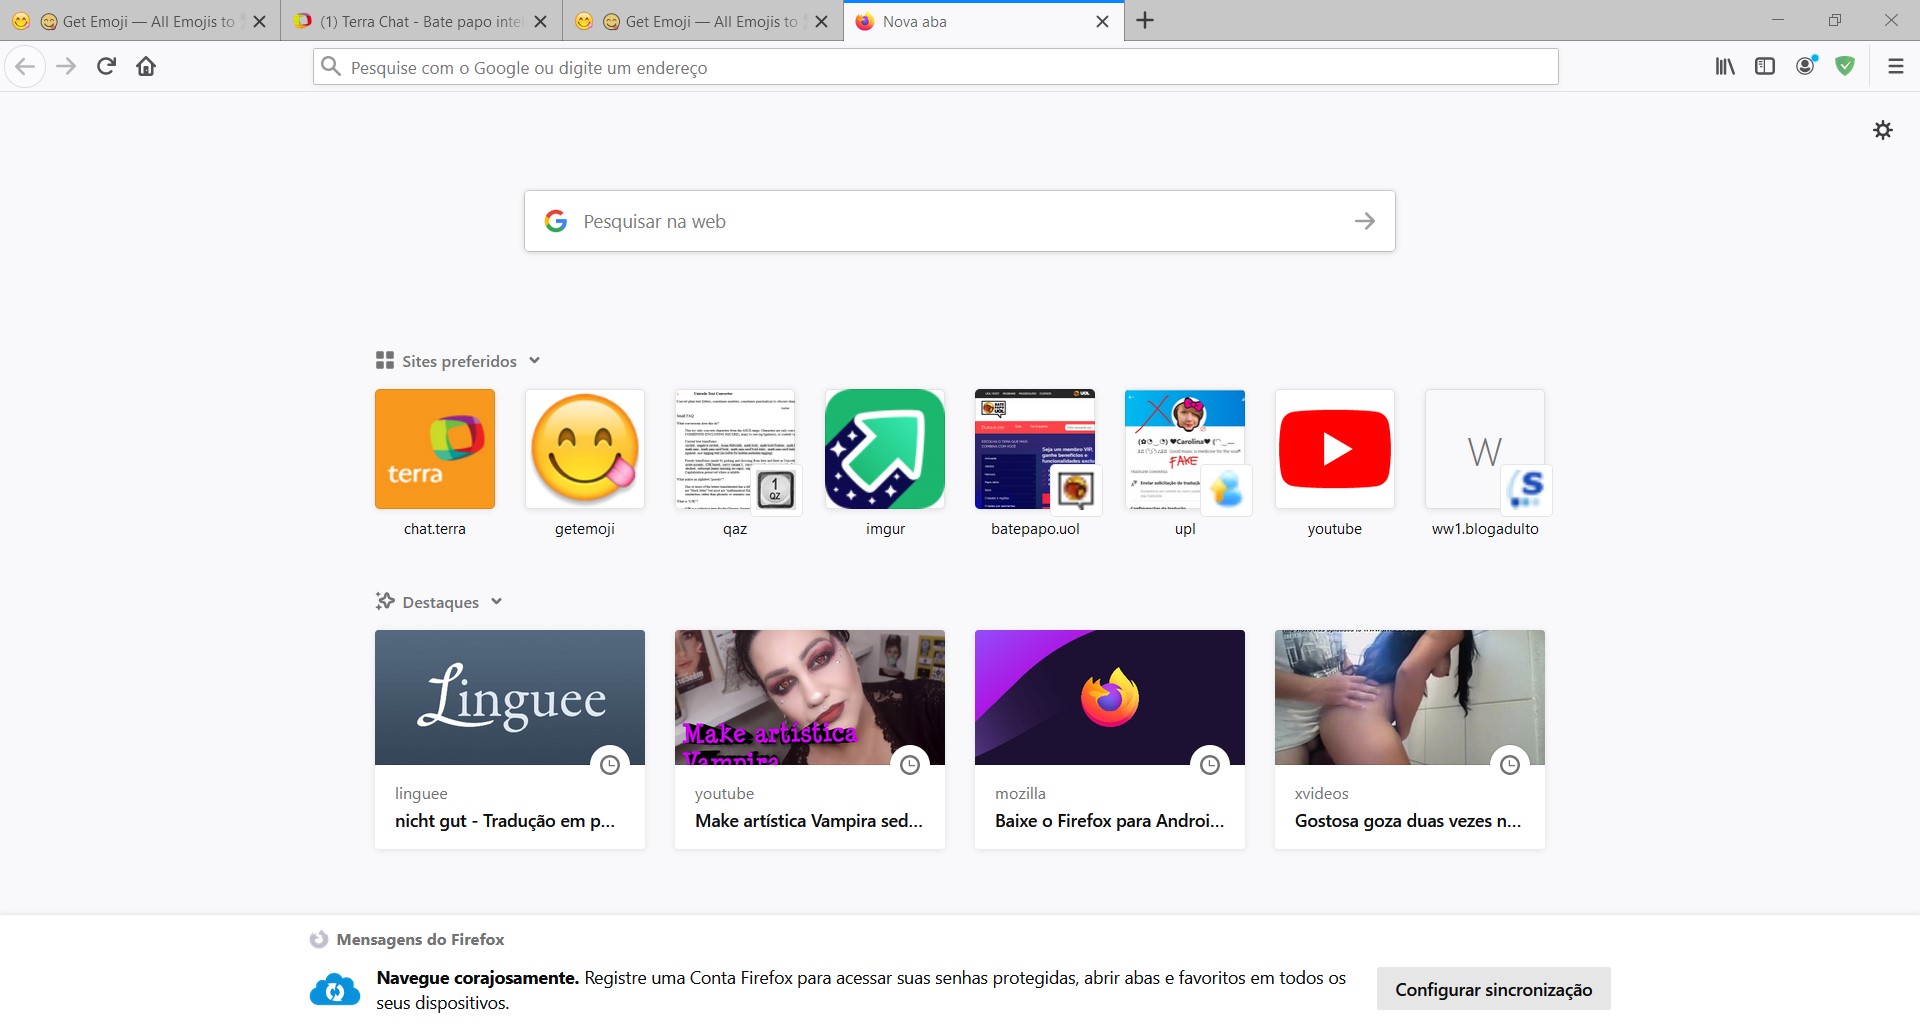
Task: Submit web search arrow button
Action: click(x=1365, y=221)
